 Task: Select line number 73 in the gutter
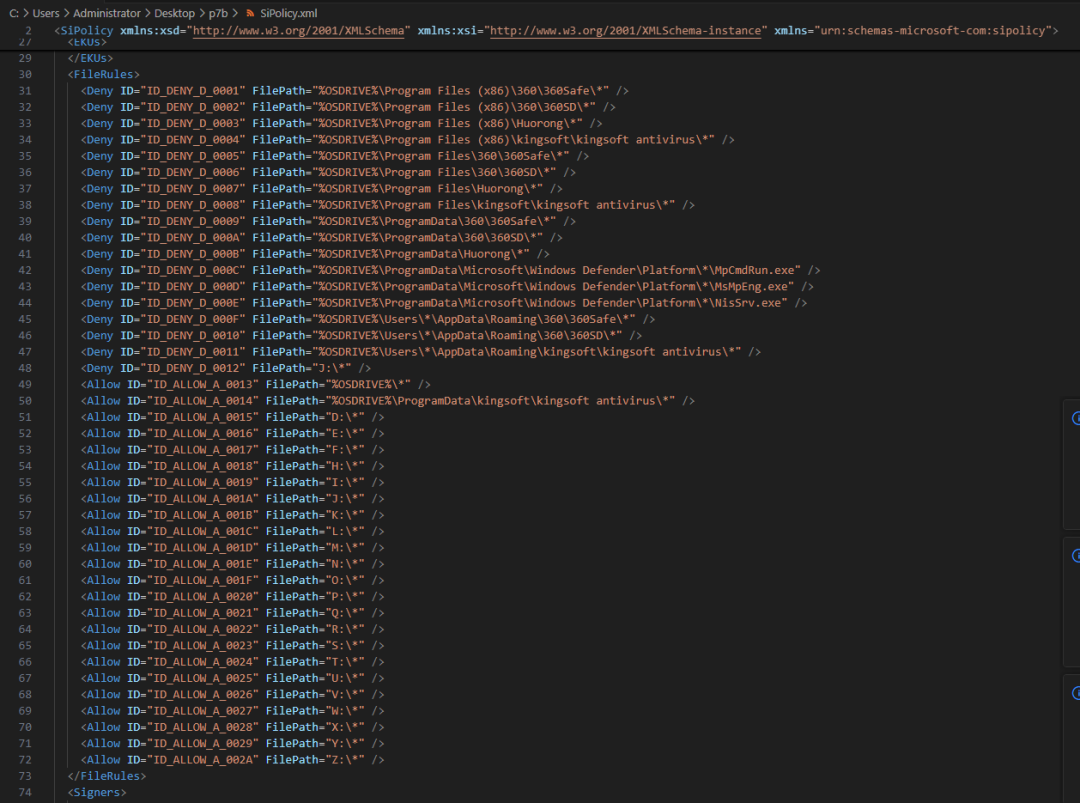click(25, 776)
